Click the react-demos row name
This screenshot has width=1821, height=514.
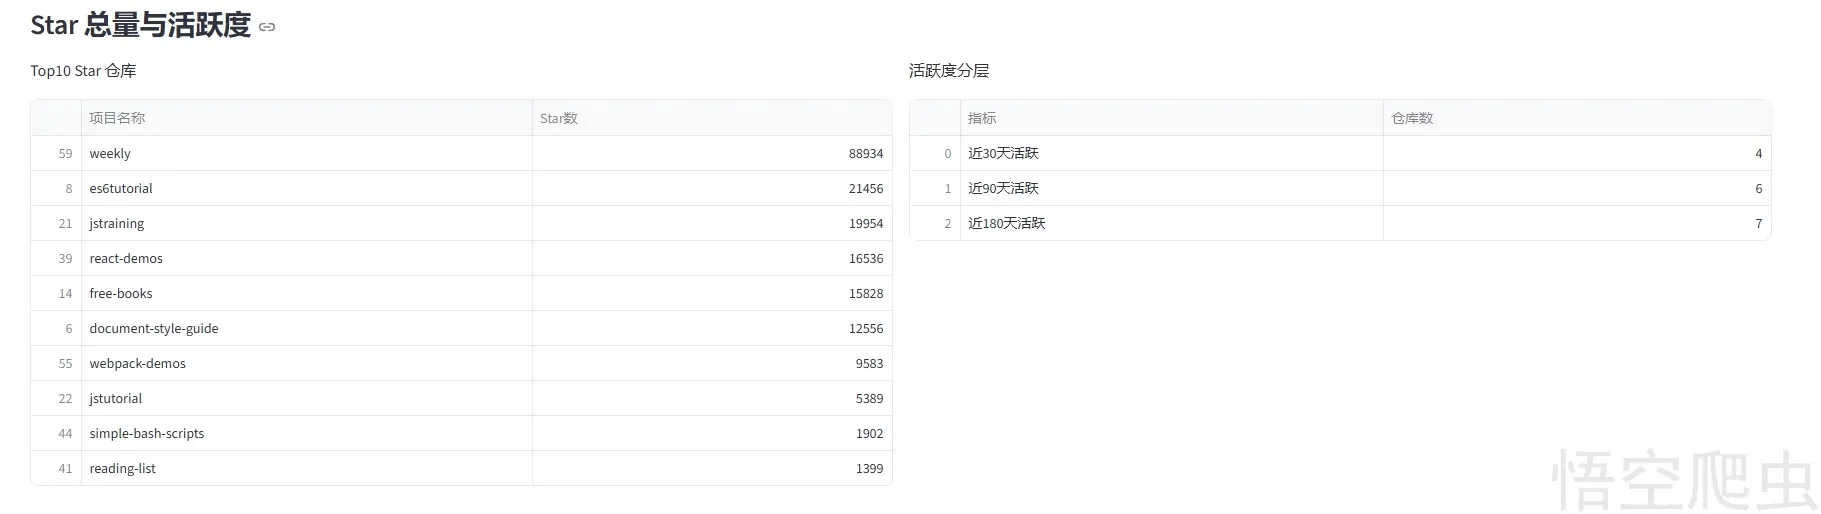coord(126,259)
